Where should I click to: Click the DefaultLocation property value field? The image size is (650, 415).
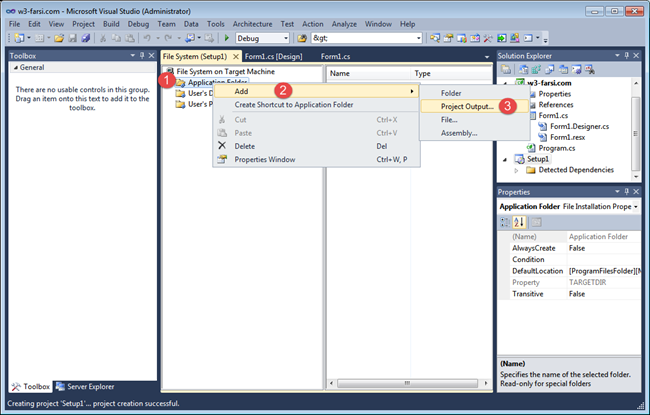coord(604,271)
